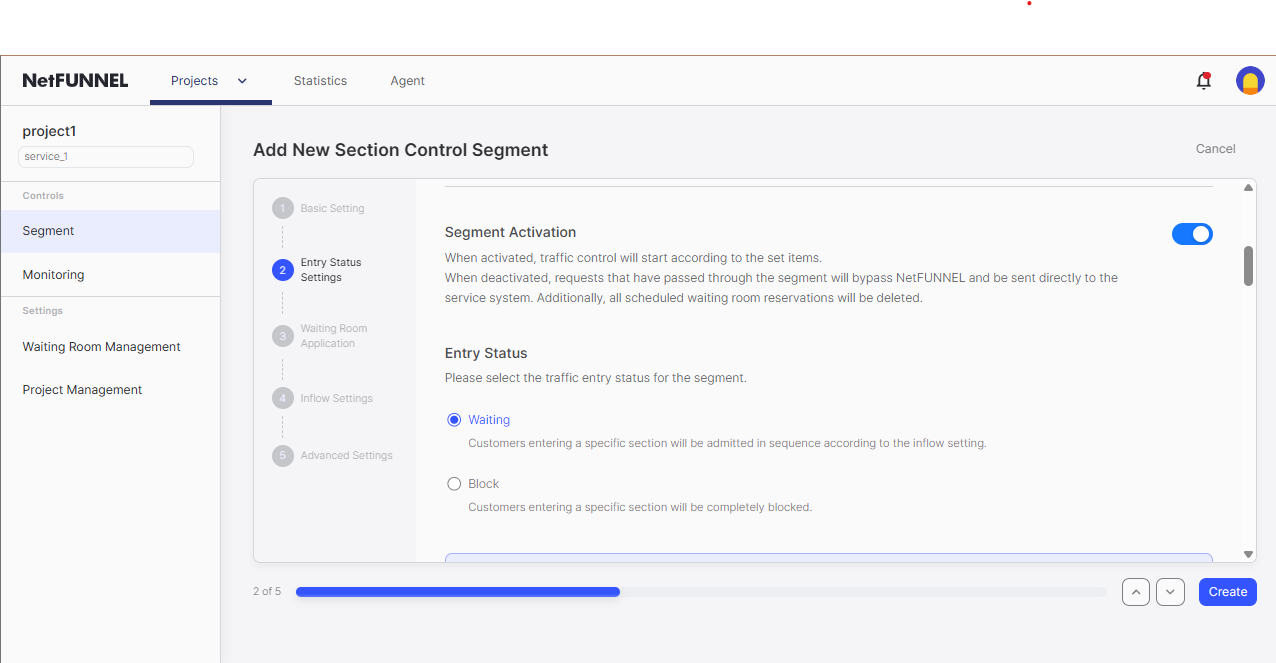This screenshot has width=1276, height=663.
Task: Select the Block entry status
Action: coord(454,483)
